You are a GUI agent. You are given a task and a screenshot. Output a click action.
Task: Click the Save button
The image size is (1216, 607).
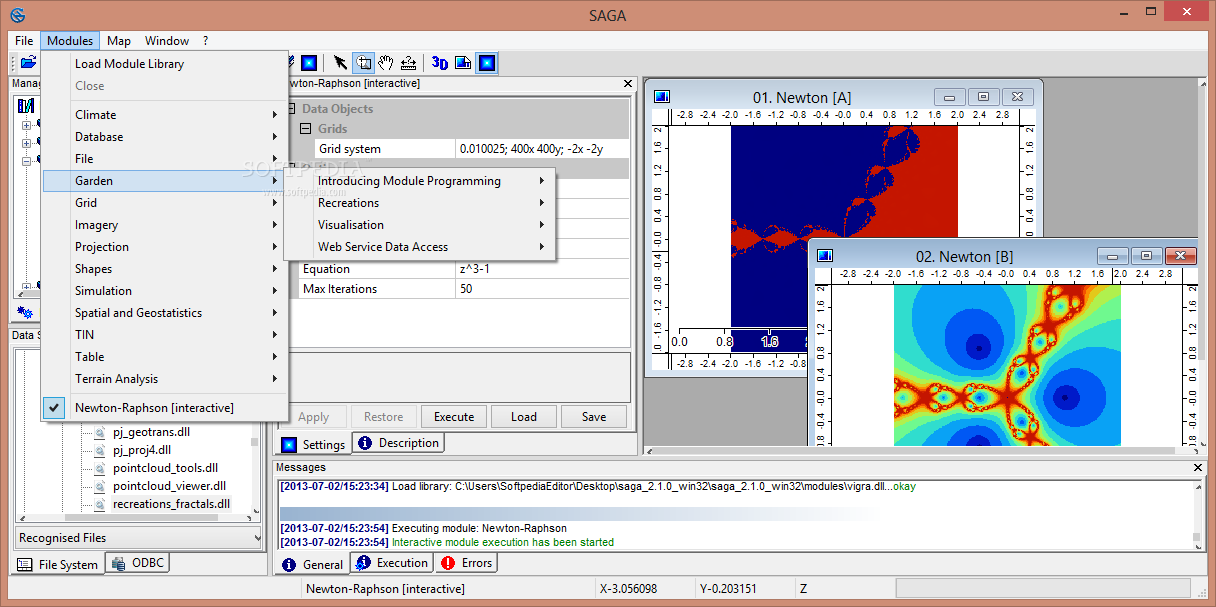[x=594, y=417]
